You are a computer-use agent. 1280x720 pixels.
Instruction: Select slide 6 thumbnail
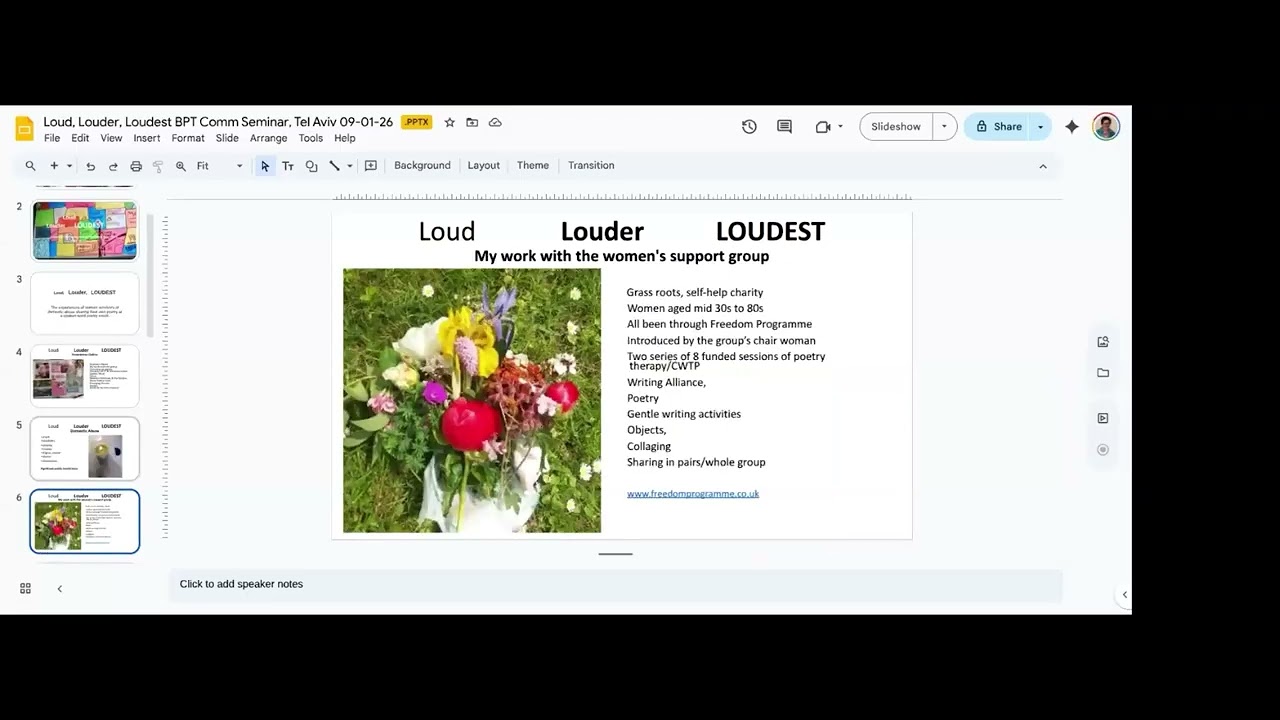pos(85,521)
